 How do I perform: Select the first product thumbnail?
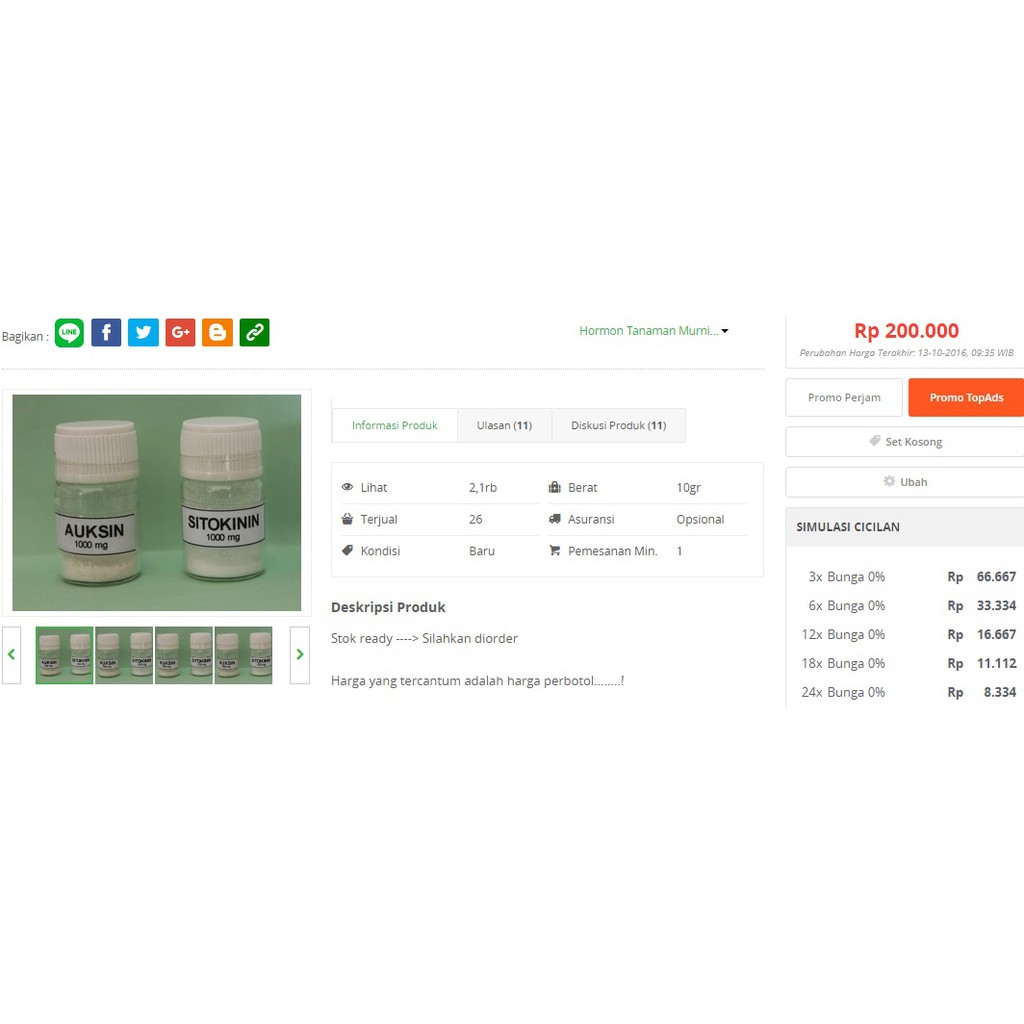pyautogui.click(x=65, y=655)
